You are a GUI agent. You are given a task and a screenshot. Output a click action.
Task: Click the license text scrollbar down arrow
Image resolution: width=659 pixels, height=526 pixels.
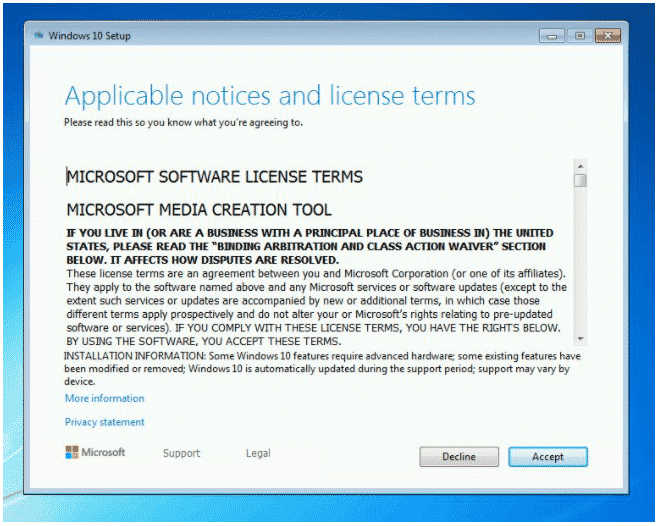pyautogui.click(x=580, y=339)
